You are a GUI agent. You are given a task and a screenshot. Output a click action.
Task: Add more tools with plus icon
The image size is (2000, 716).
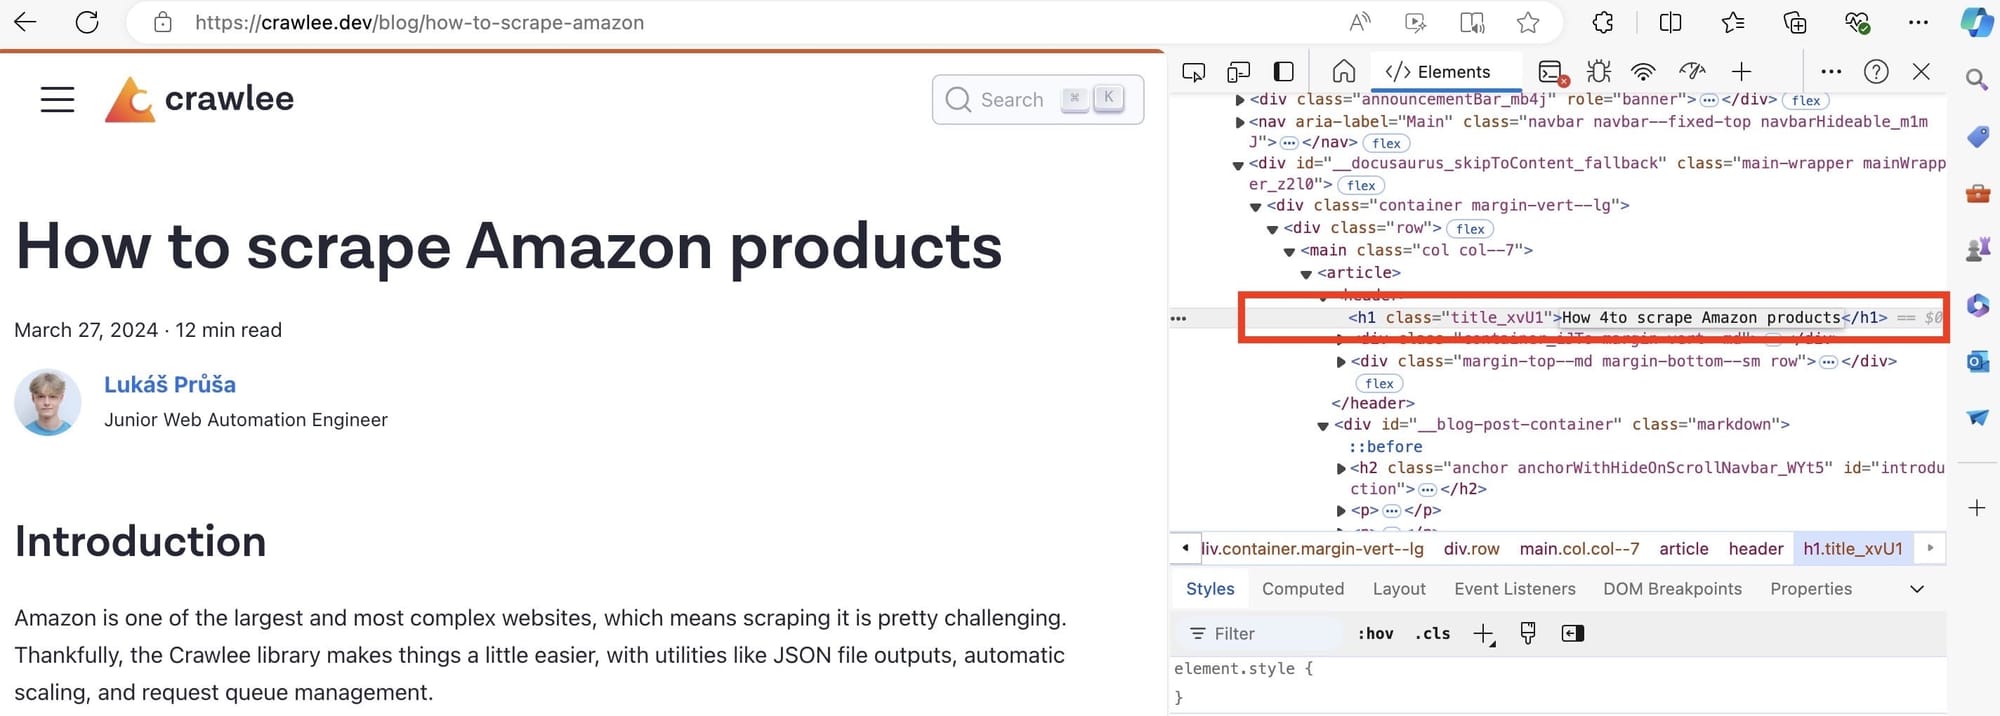[1741, 72]
